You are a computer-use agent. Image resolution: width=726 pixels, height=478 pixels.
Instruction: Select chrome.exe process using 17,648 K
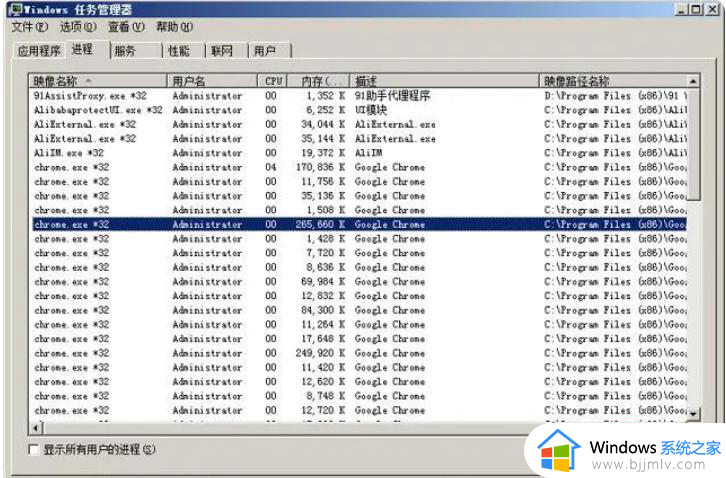tap(359, 339)
